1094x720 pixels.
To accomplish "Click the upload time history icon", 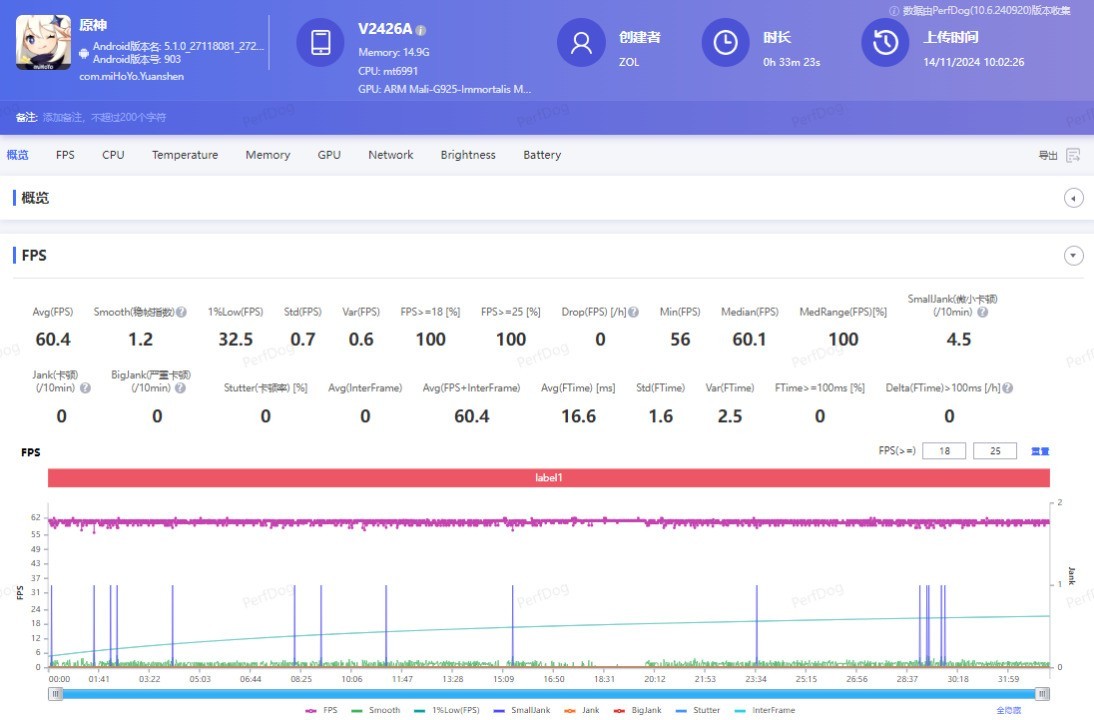I will (885, 42).
